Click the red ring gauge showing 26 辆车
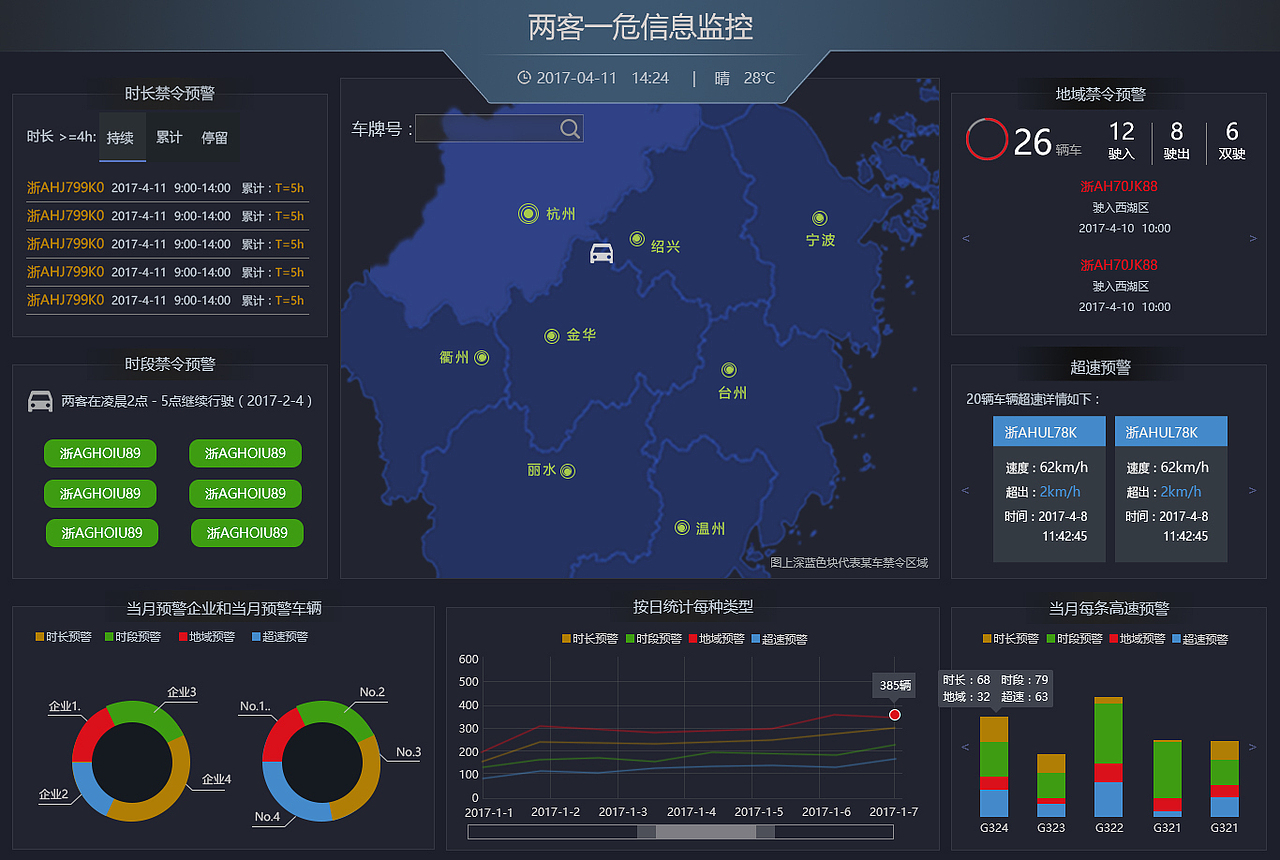The height and width of the screenshot is (860, 1280). (986, 140)
